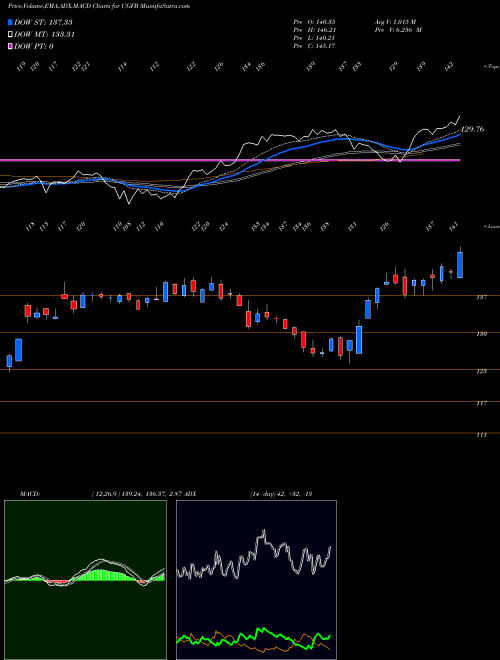Click the 123 price axis label

pos(482,371)
